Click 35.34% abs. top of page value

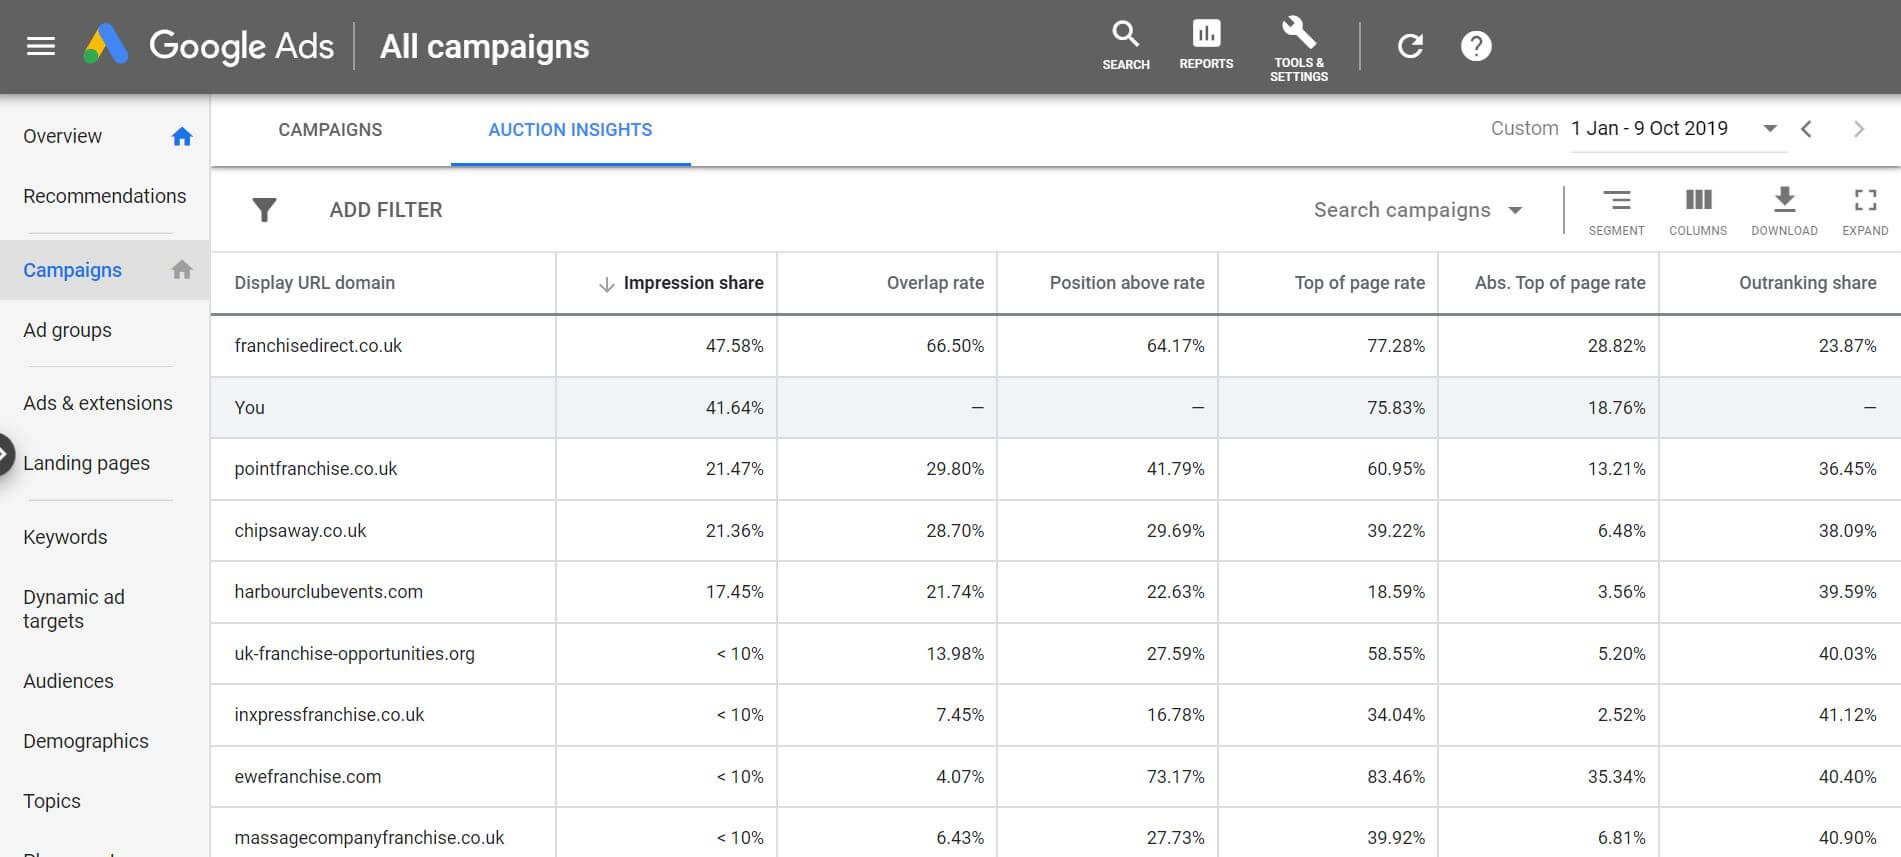coord(1616,777)
